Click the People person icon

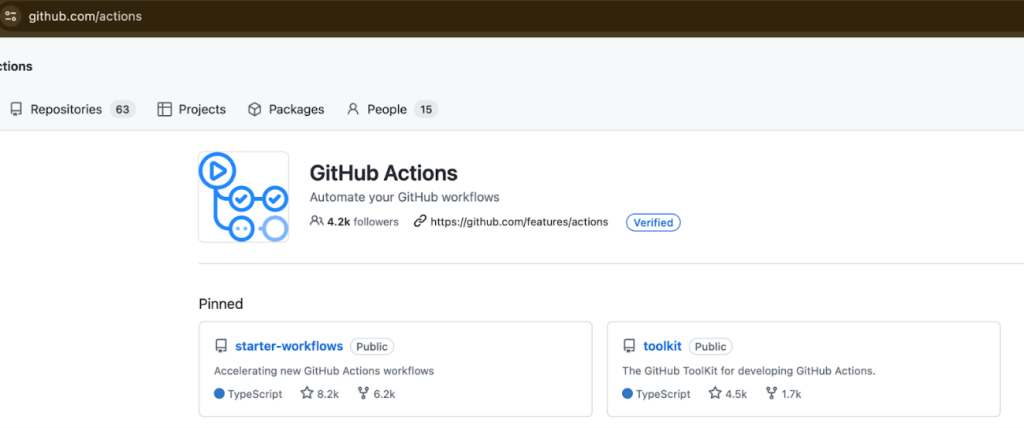tap(353, 109)
